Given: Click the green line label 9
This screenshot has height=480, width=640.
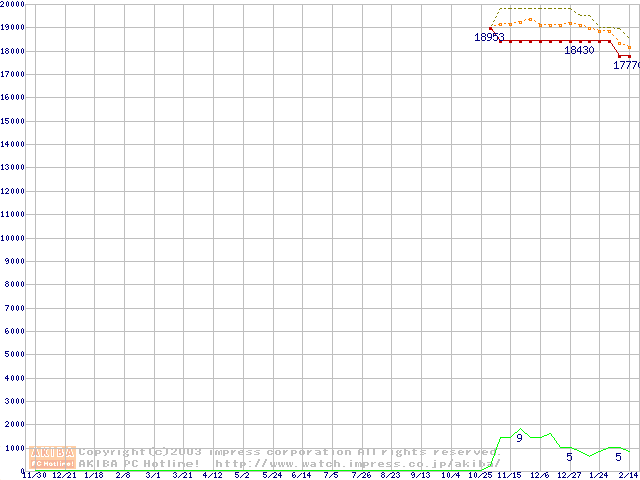Looking at the screenshot, I should pyautogui.click(x=519, y=438).
